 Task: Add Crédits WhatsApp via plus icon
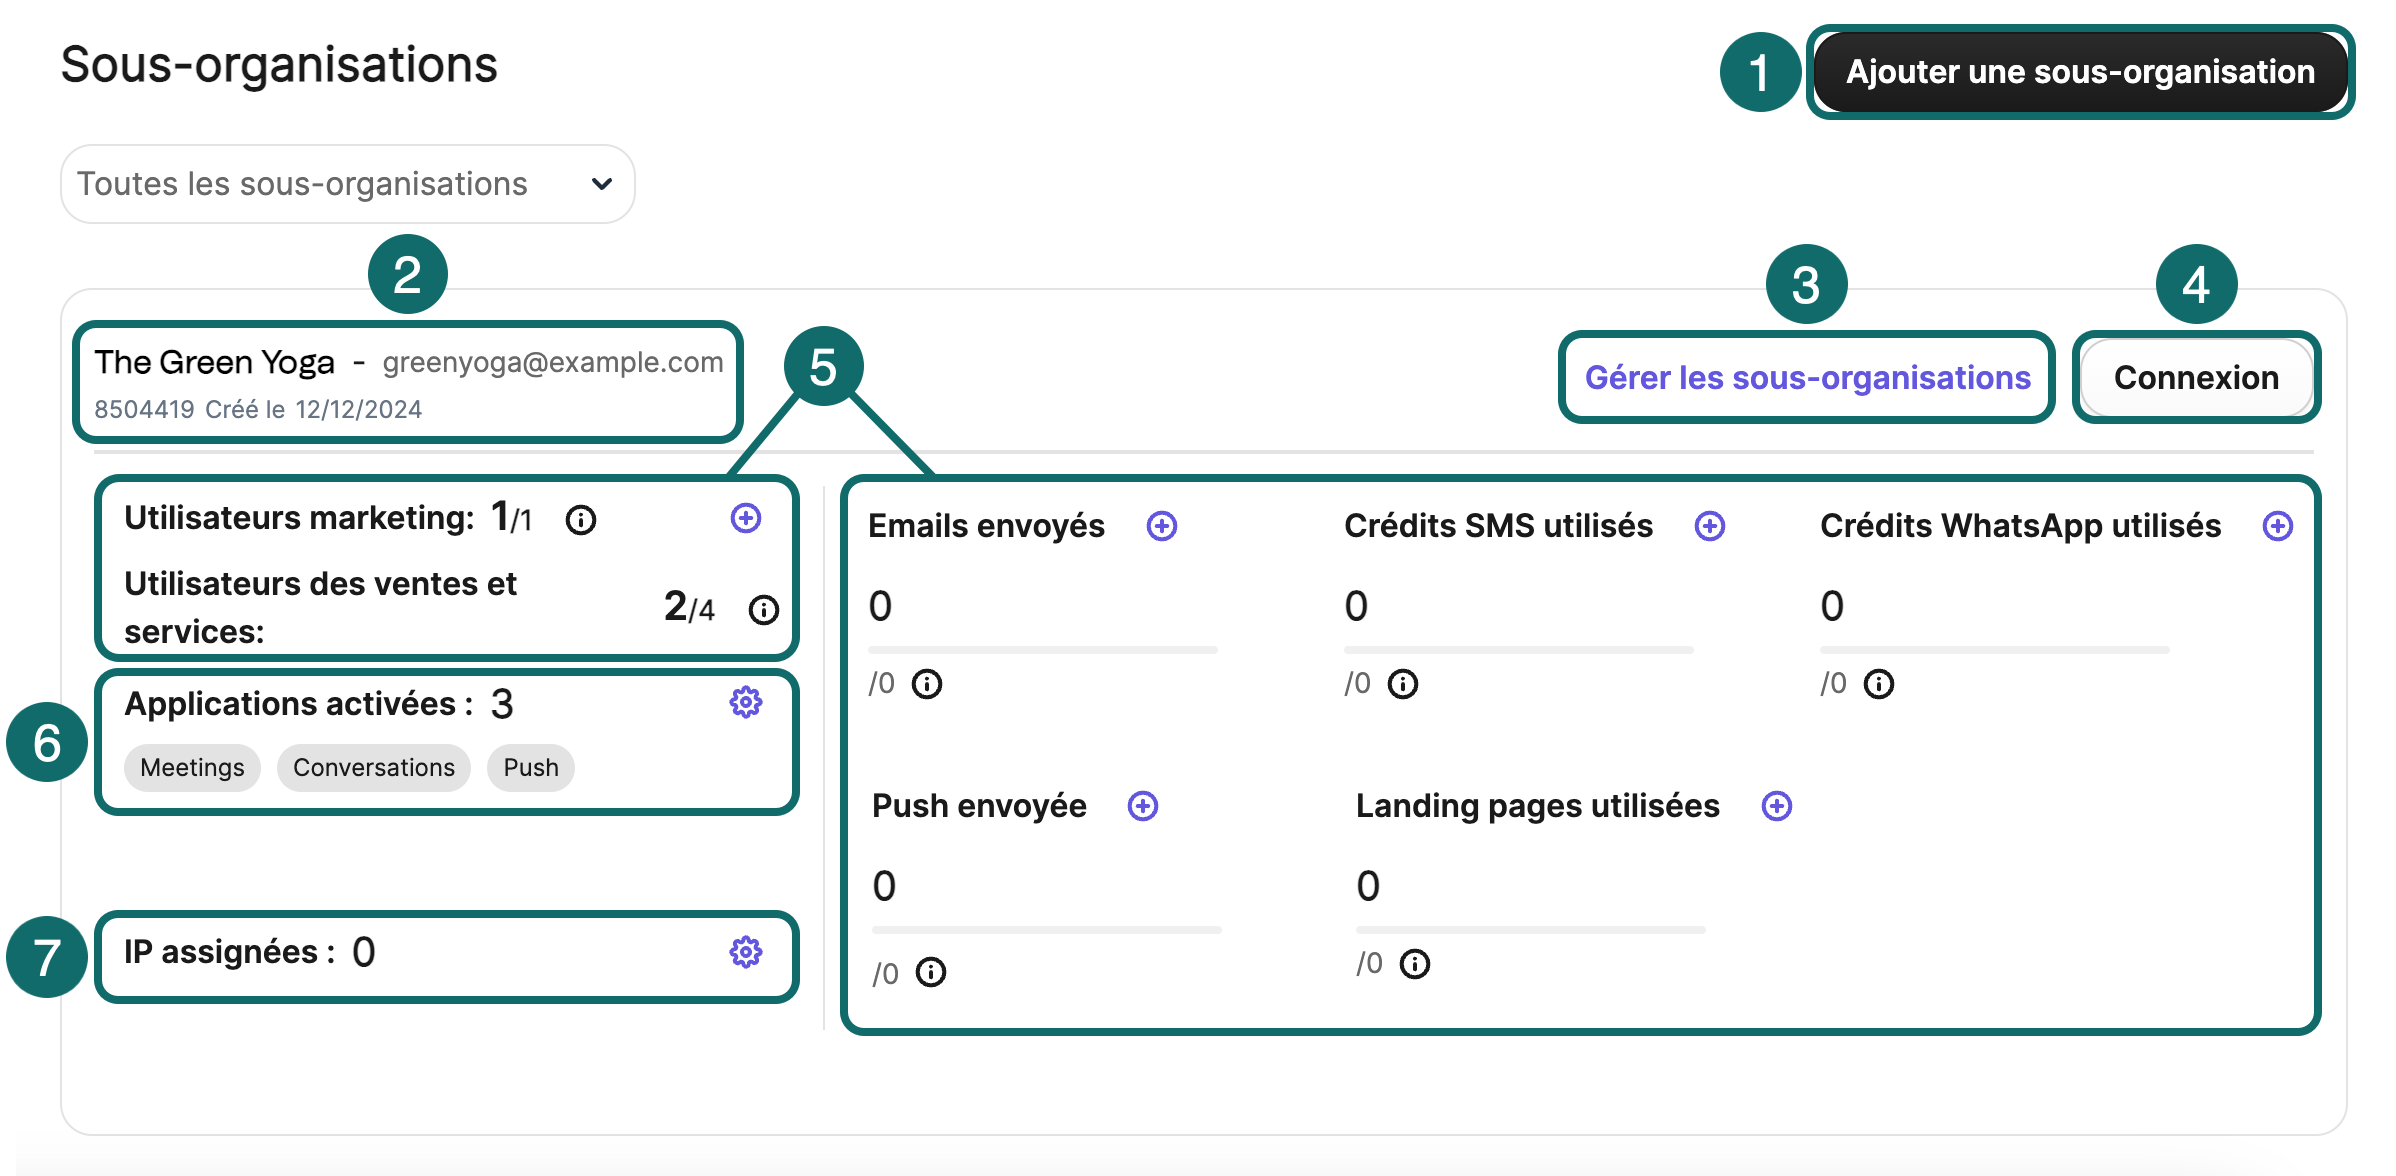point(2278,526)
